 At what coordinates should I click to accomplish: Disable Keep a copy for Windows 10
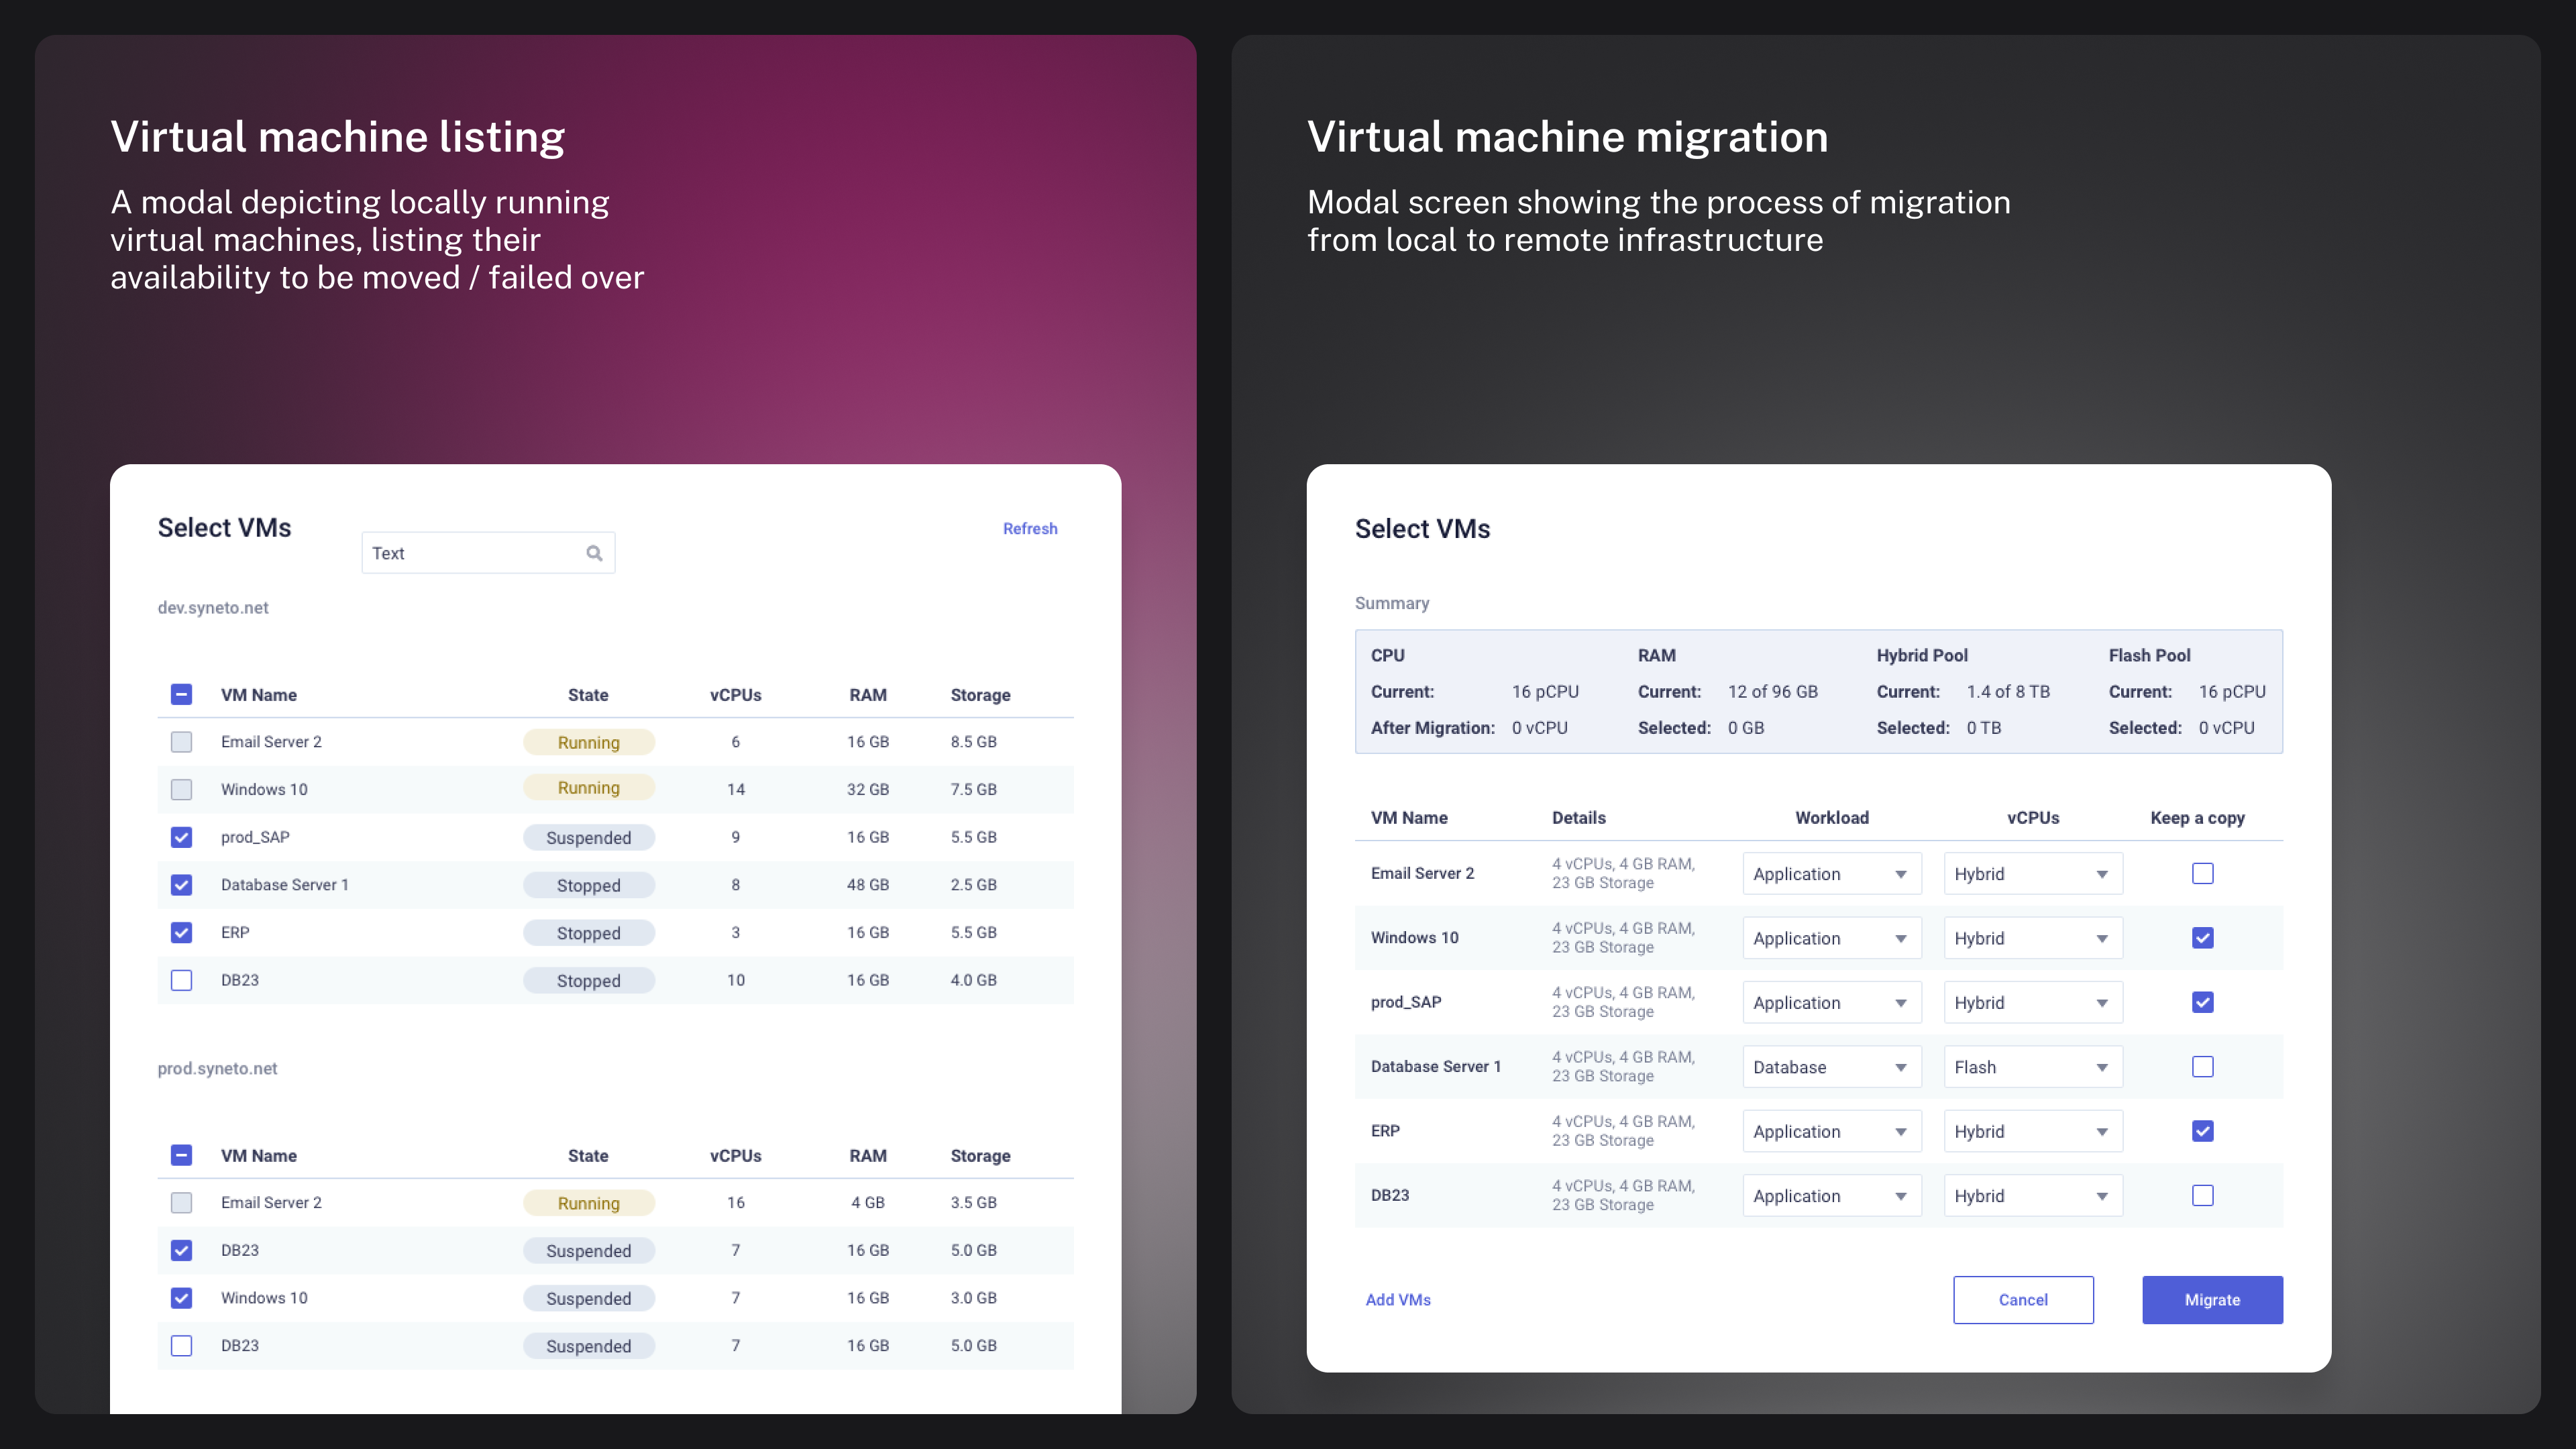[x=2202, y=938]
